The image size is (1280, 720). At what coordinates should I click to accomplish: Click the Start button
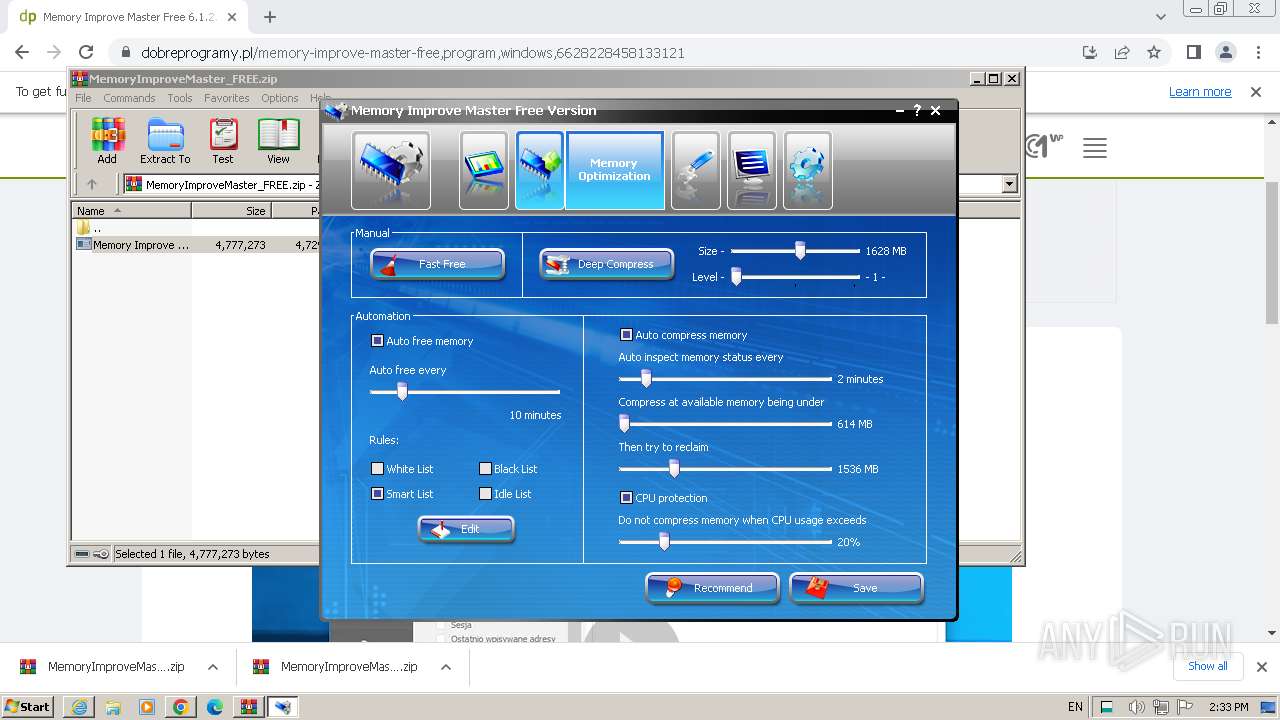29,707
